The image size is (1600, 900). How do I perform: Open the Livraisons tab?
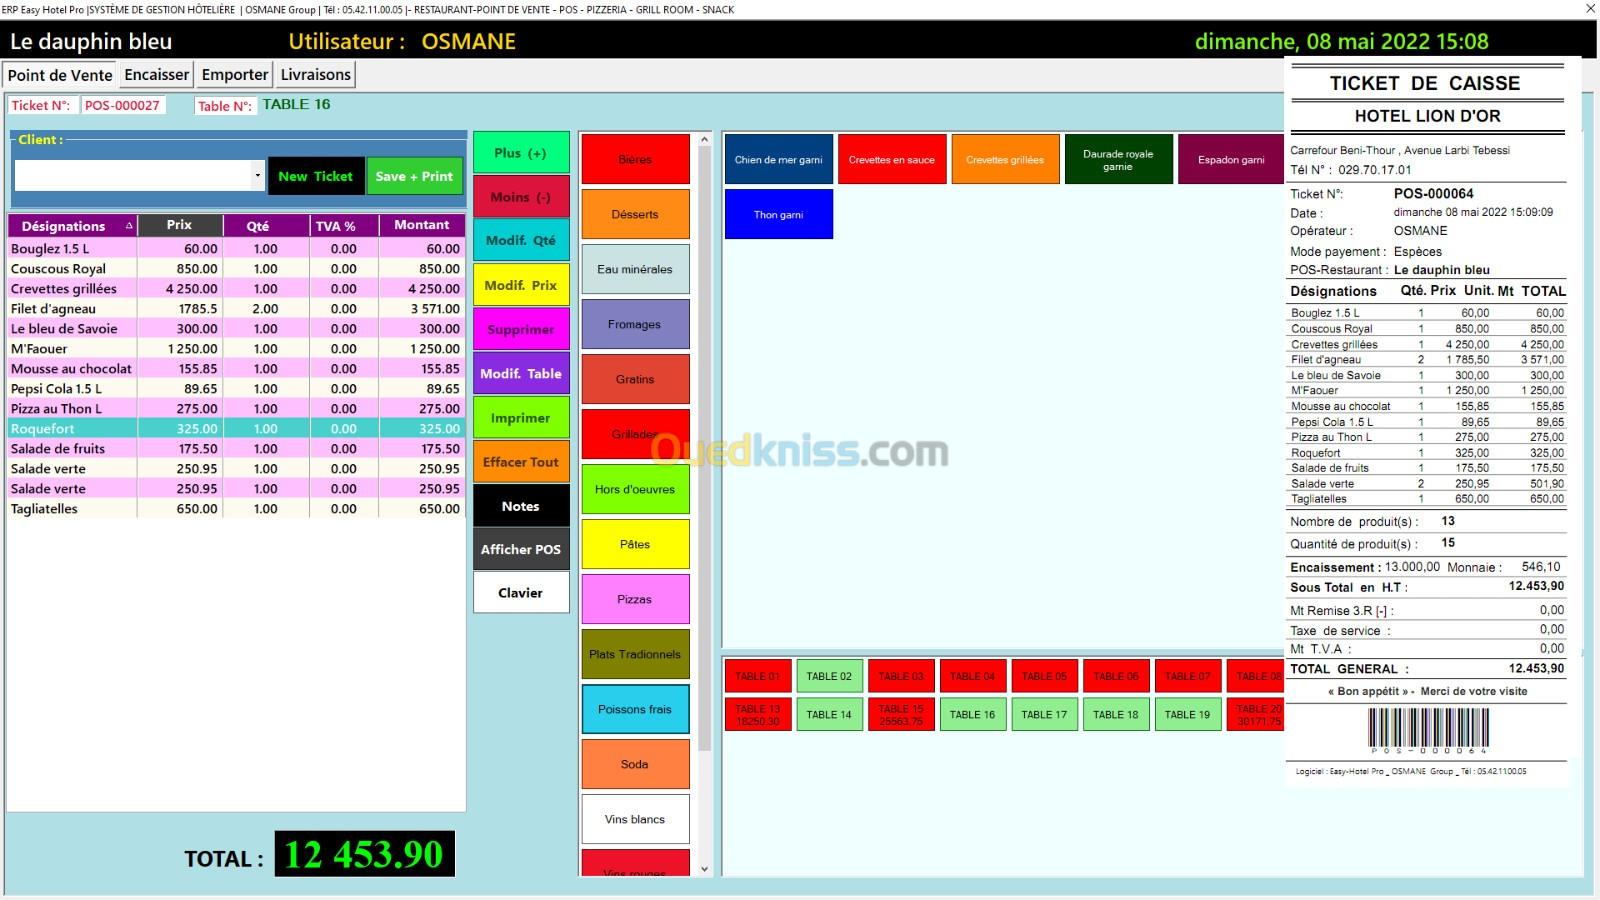coord(315,75)
